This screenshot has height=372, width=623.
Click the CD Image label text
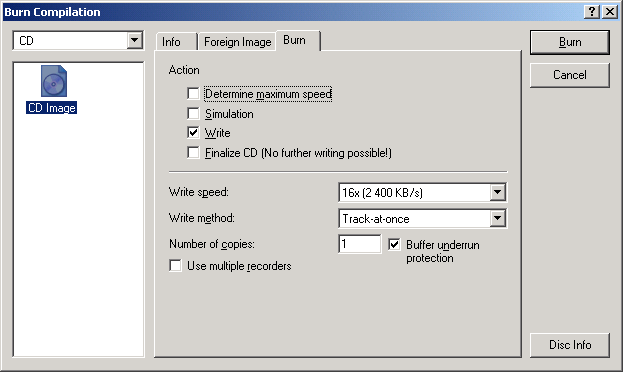click(52, 108)
